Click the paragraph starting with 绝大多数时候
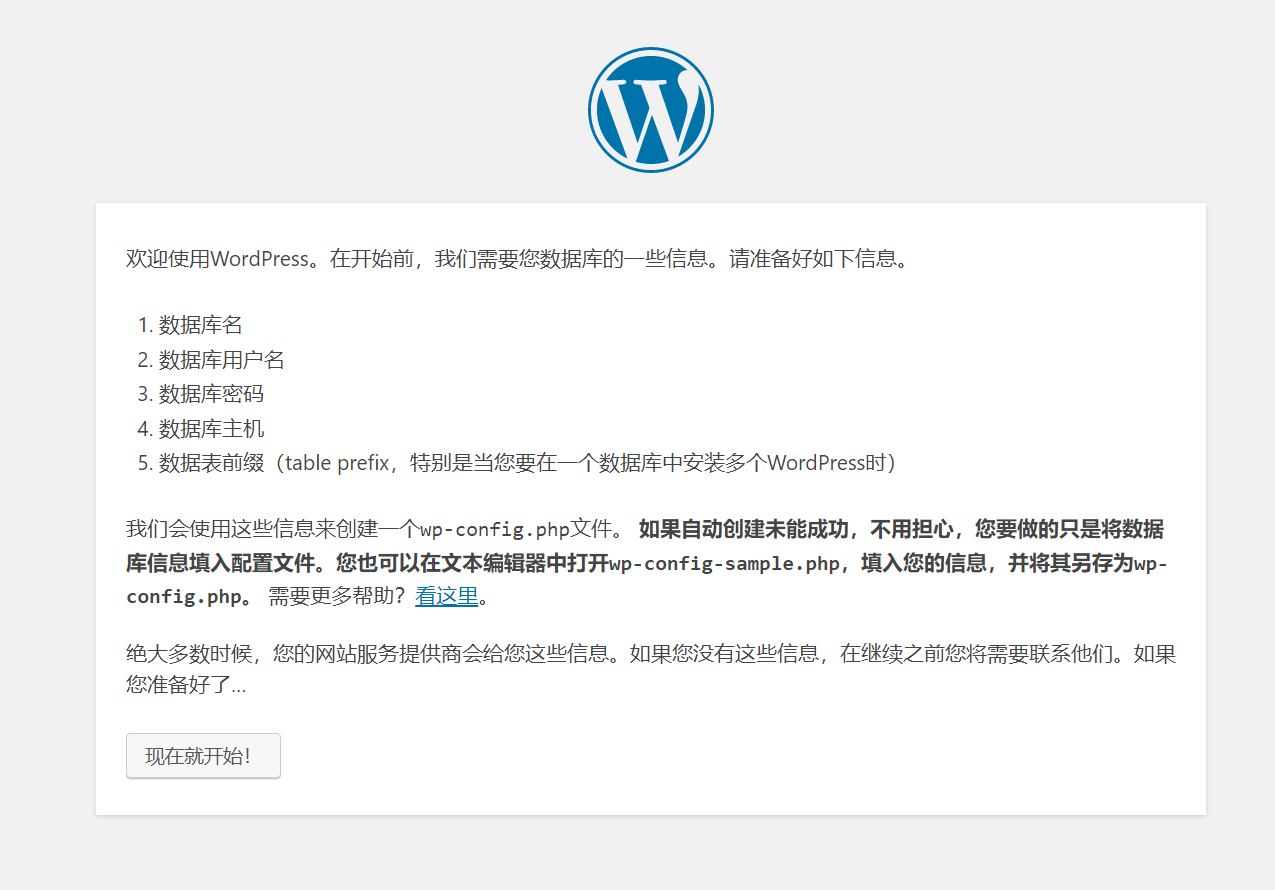 point(651,670)
